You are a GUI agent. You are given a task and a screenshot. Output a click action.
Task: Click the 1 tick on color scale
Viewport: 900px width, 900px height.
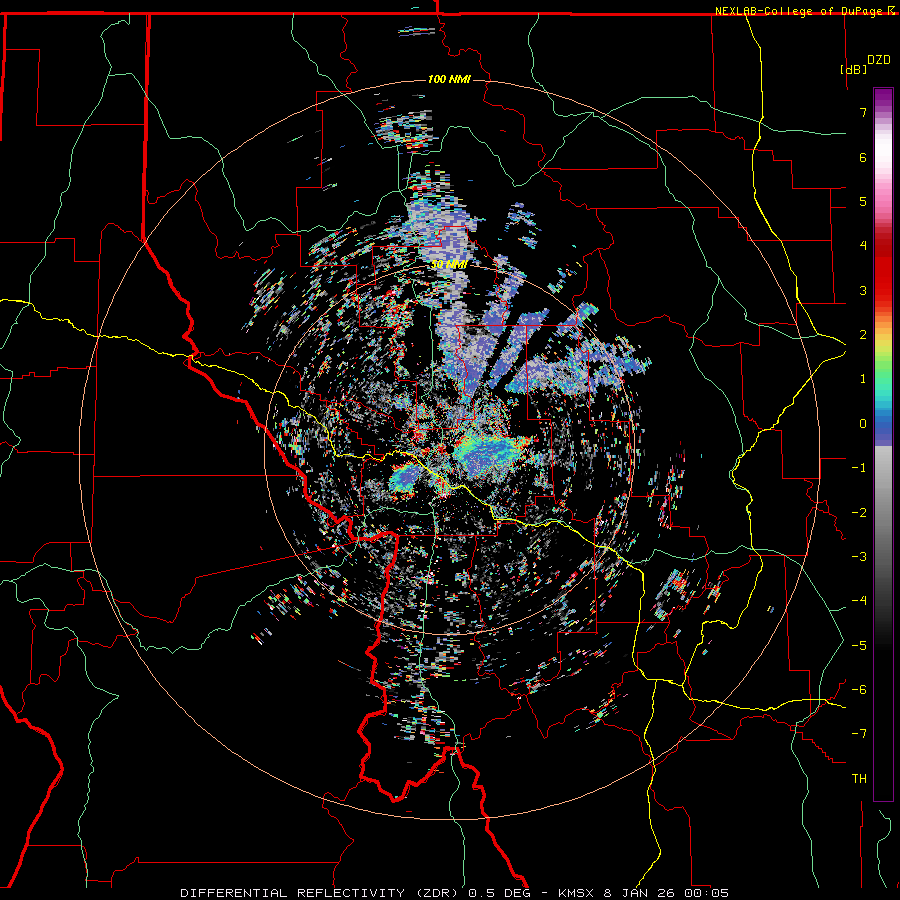863,379
